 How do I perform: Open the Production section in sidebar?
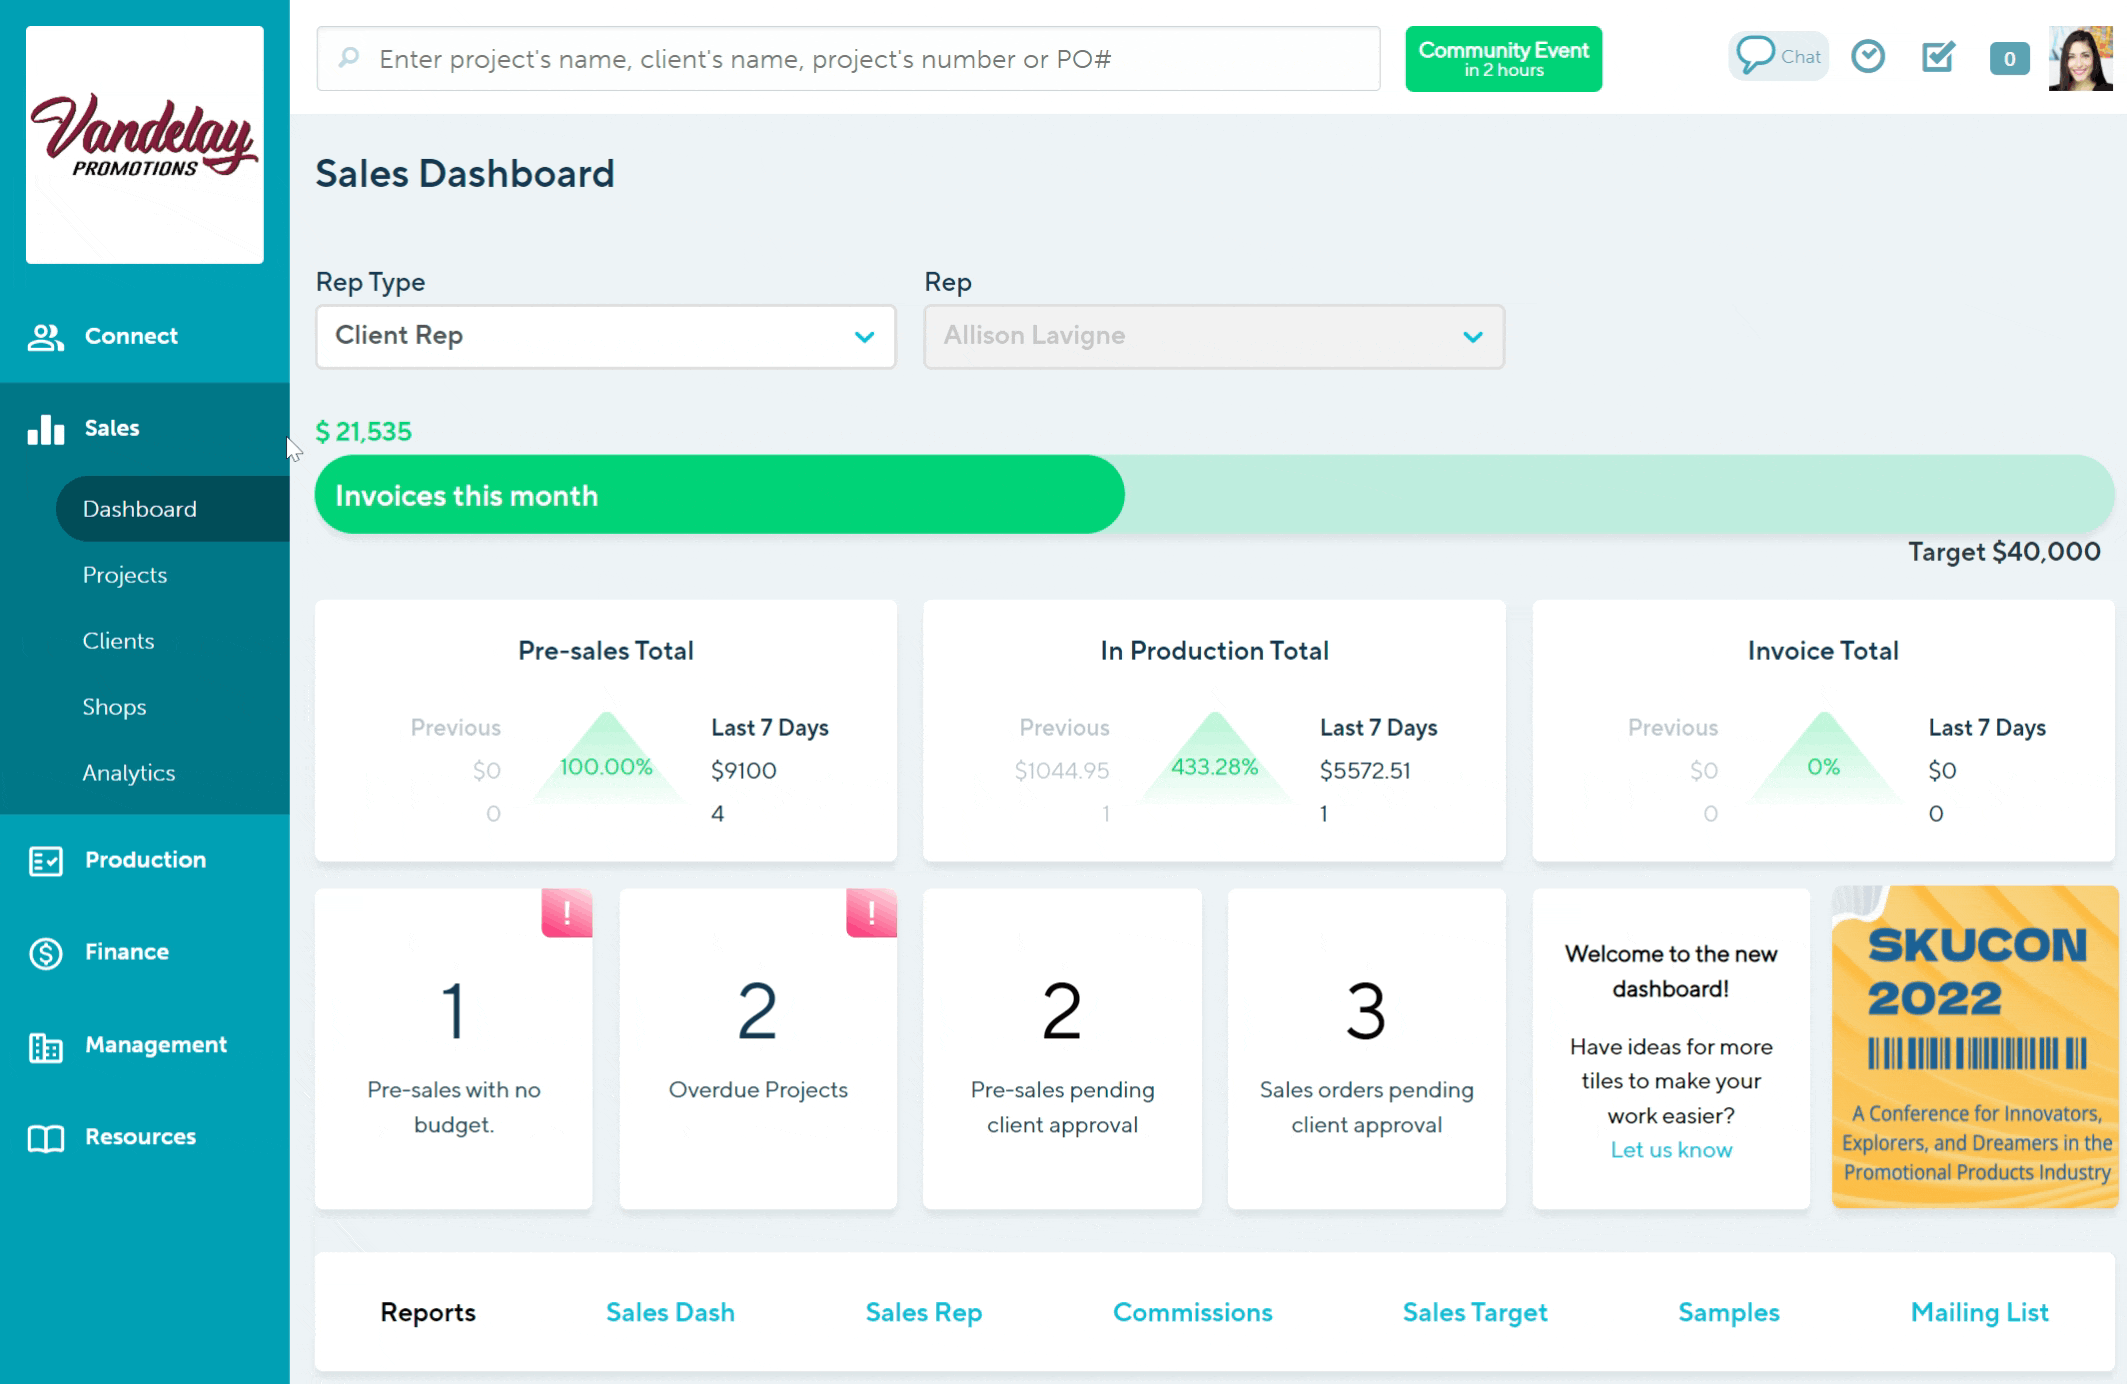pos(144,860)
